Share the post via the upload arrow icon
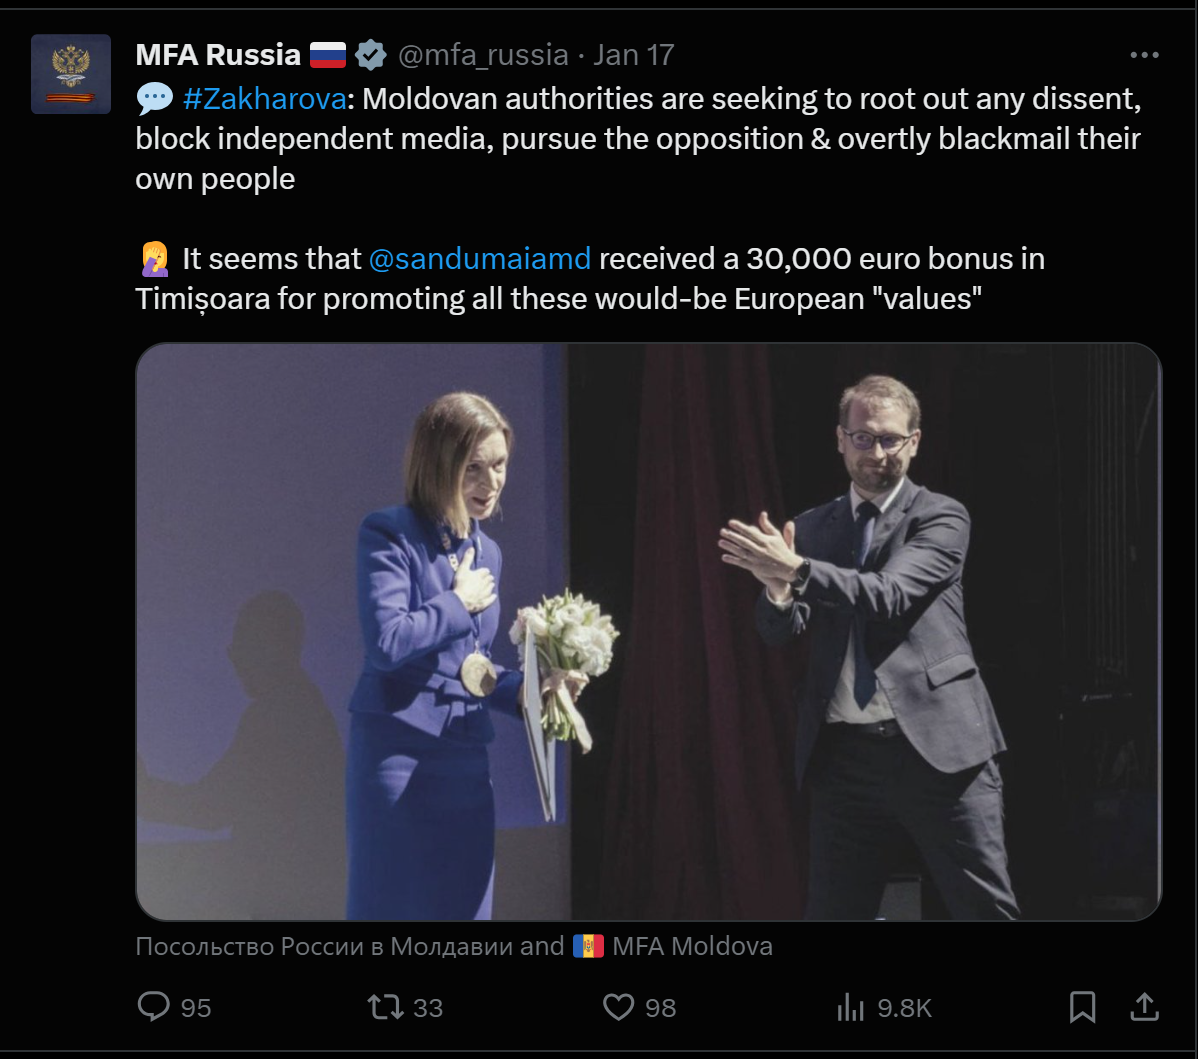The height and width of the screenshot is (1059, 1198). (1144, 1006)
